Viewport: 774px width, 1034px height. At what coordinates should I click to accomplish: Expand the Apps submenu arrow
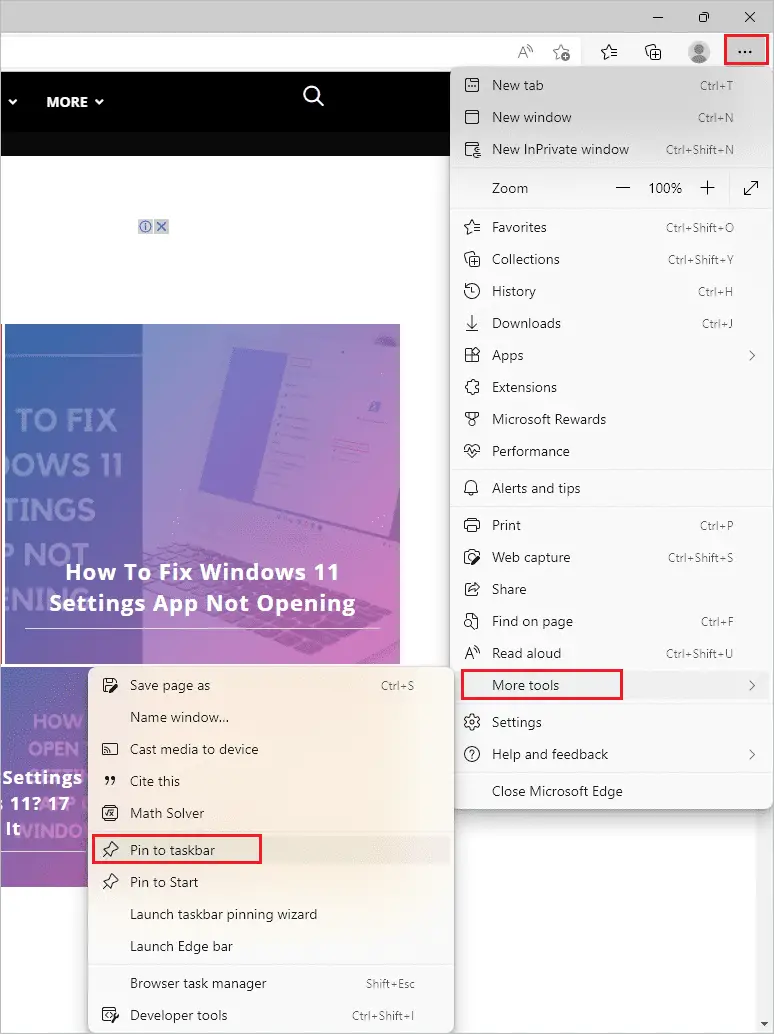[x=752, y=355]
